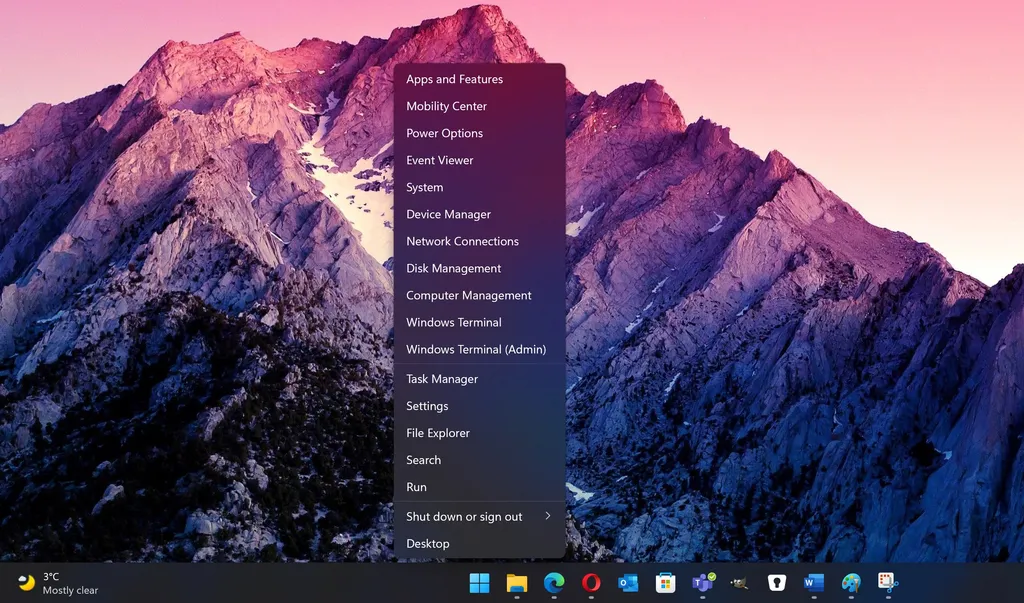The height and width of the screenshot is (603, 1024).
Task: Open the Opera browser taskbar icon
Action: 591,583
